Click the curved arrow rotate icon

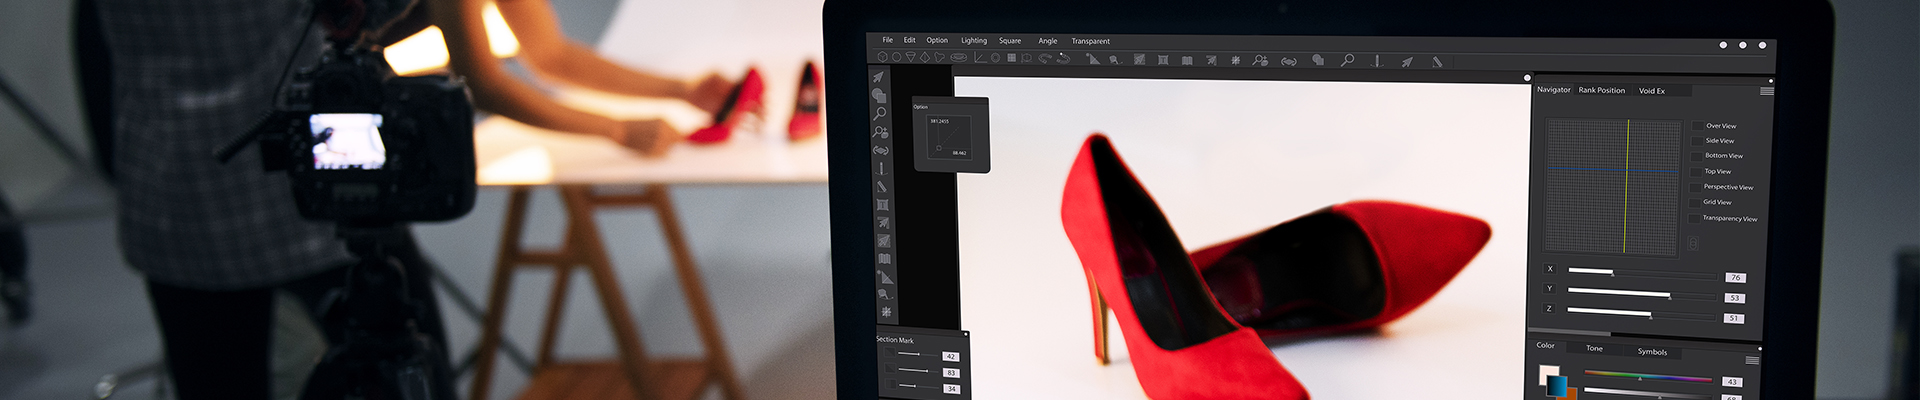pos(1045,58)
